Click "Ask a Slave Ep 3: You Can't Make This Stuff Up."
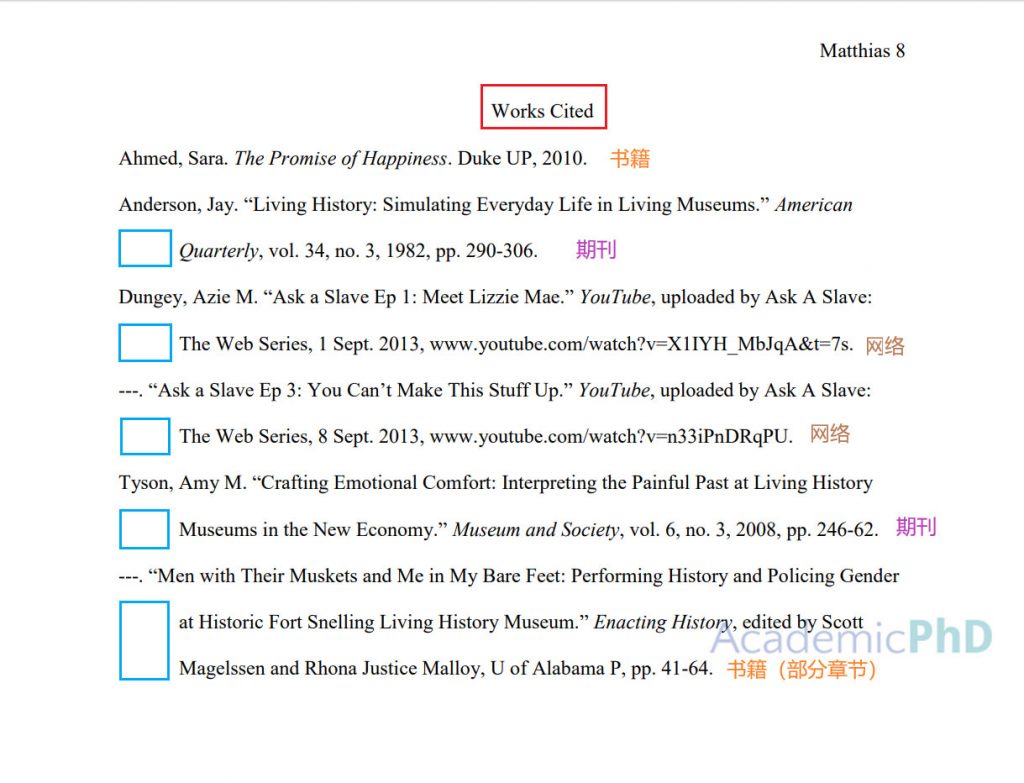The width and height of the screenshot is (1024, 783). 360,391
